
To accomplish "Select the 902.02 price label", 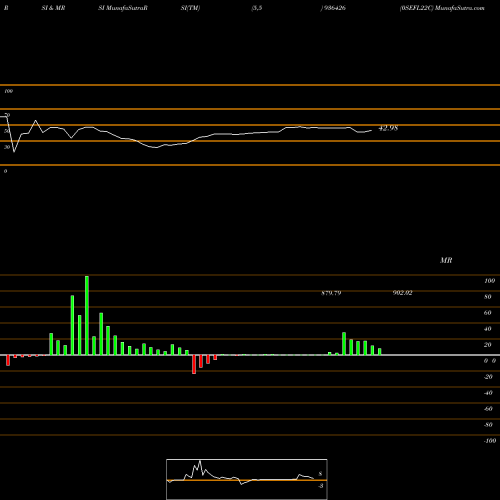I will (403, 293).
